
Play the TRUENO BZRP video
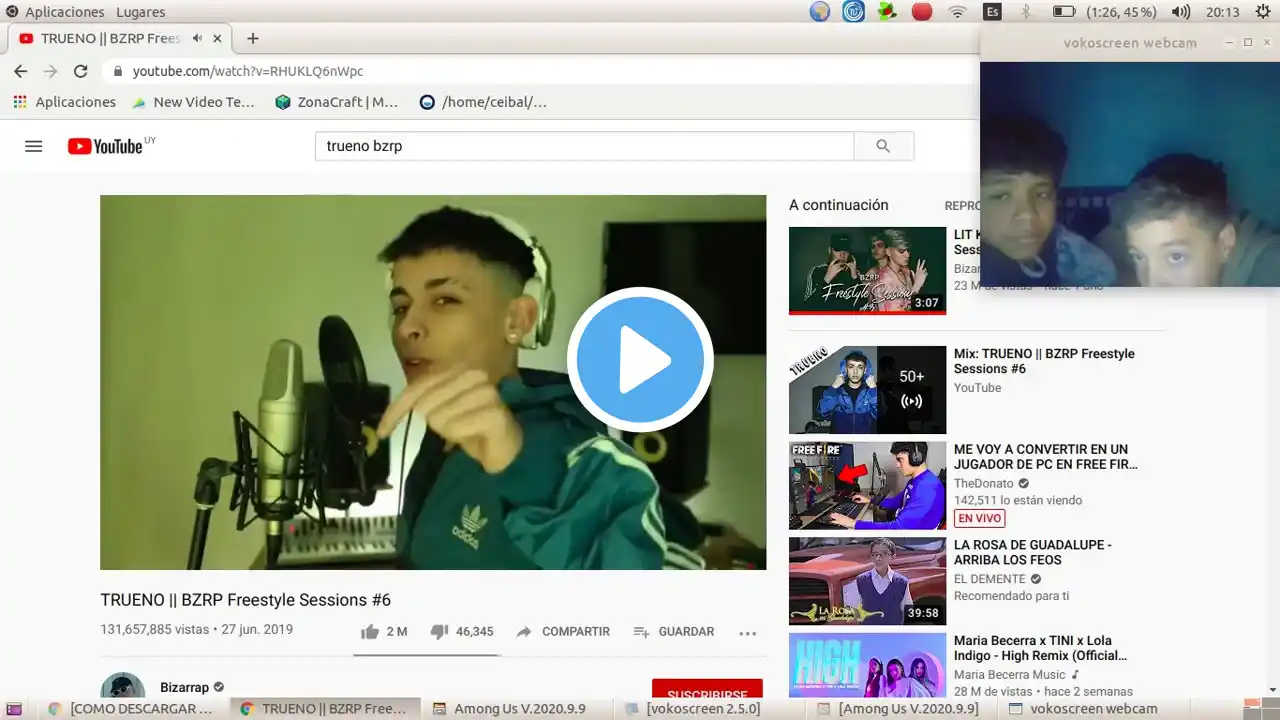(x=640, y=360)
